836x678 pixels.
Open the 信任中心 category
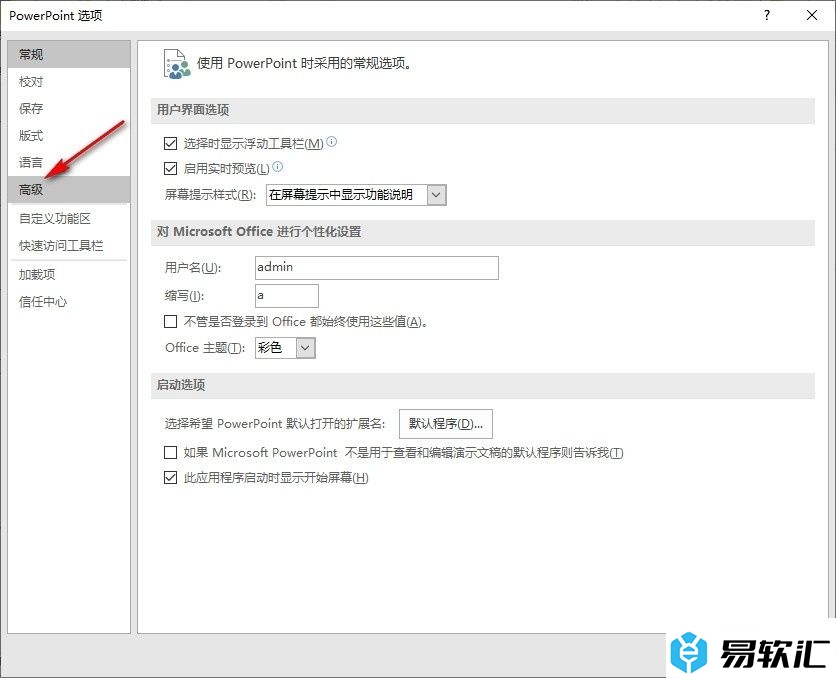(x=69, y=302)
